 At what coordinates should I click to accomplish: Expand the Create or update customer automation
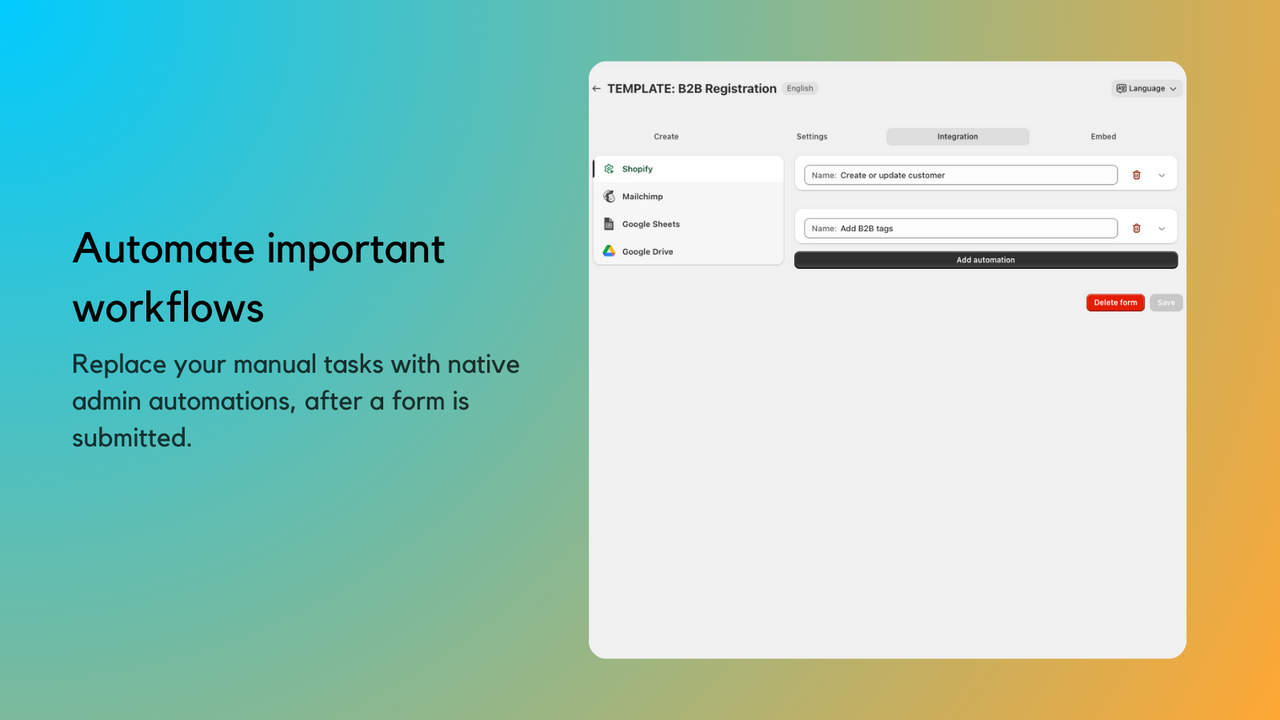pyautogui.click(x=1162, y=175)
